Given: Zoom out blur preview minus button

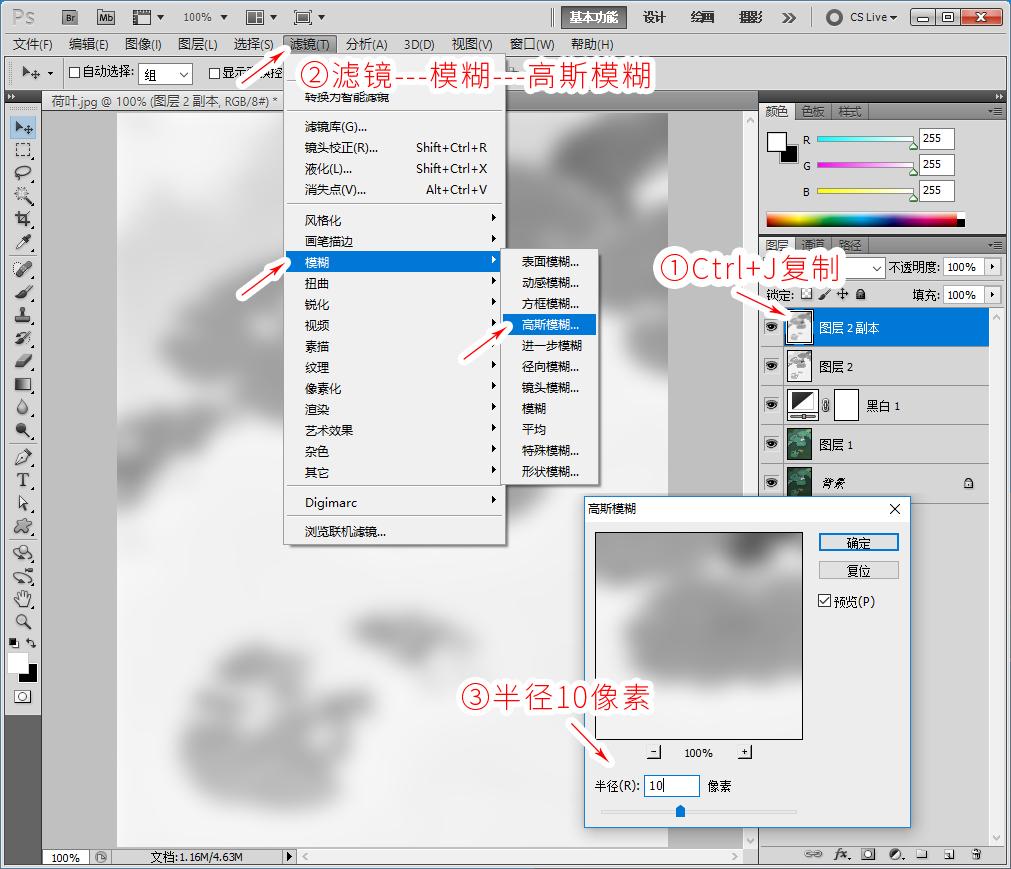Looking at the screenshot, I should (x=654, y=752).
